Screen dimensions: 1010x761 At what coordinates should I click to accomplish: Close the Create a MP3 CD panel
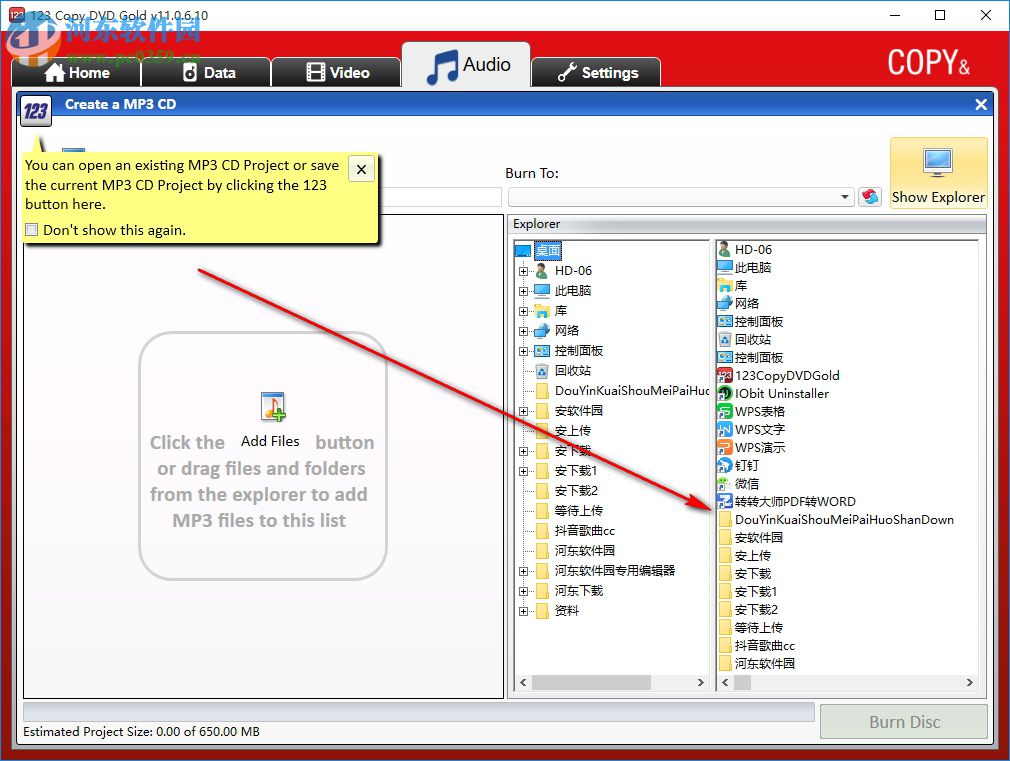pos(980,104)
